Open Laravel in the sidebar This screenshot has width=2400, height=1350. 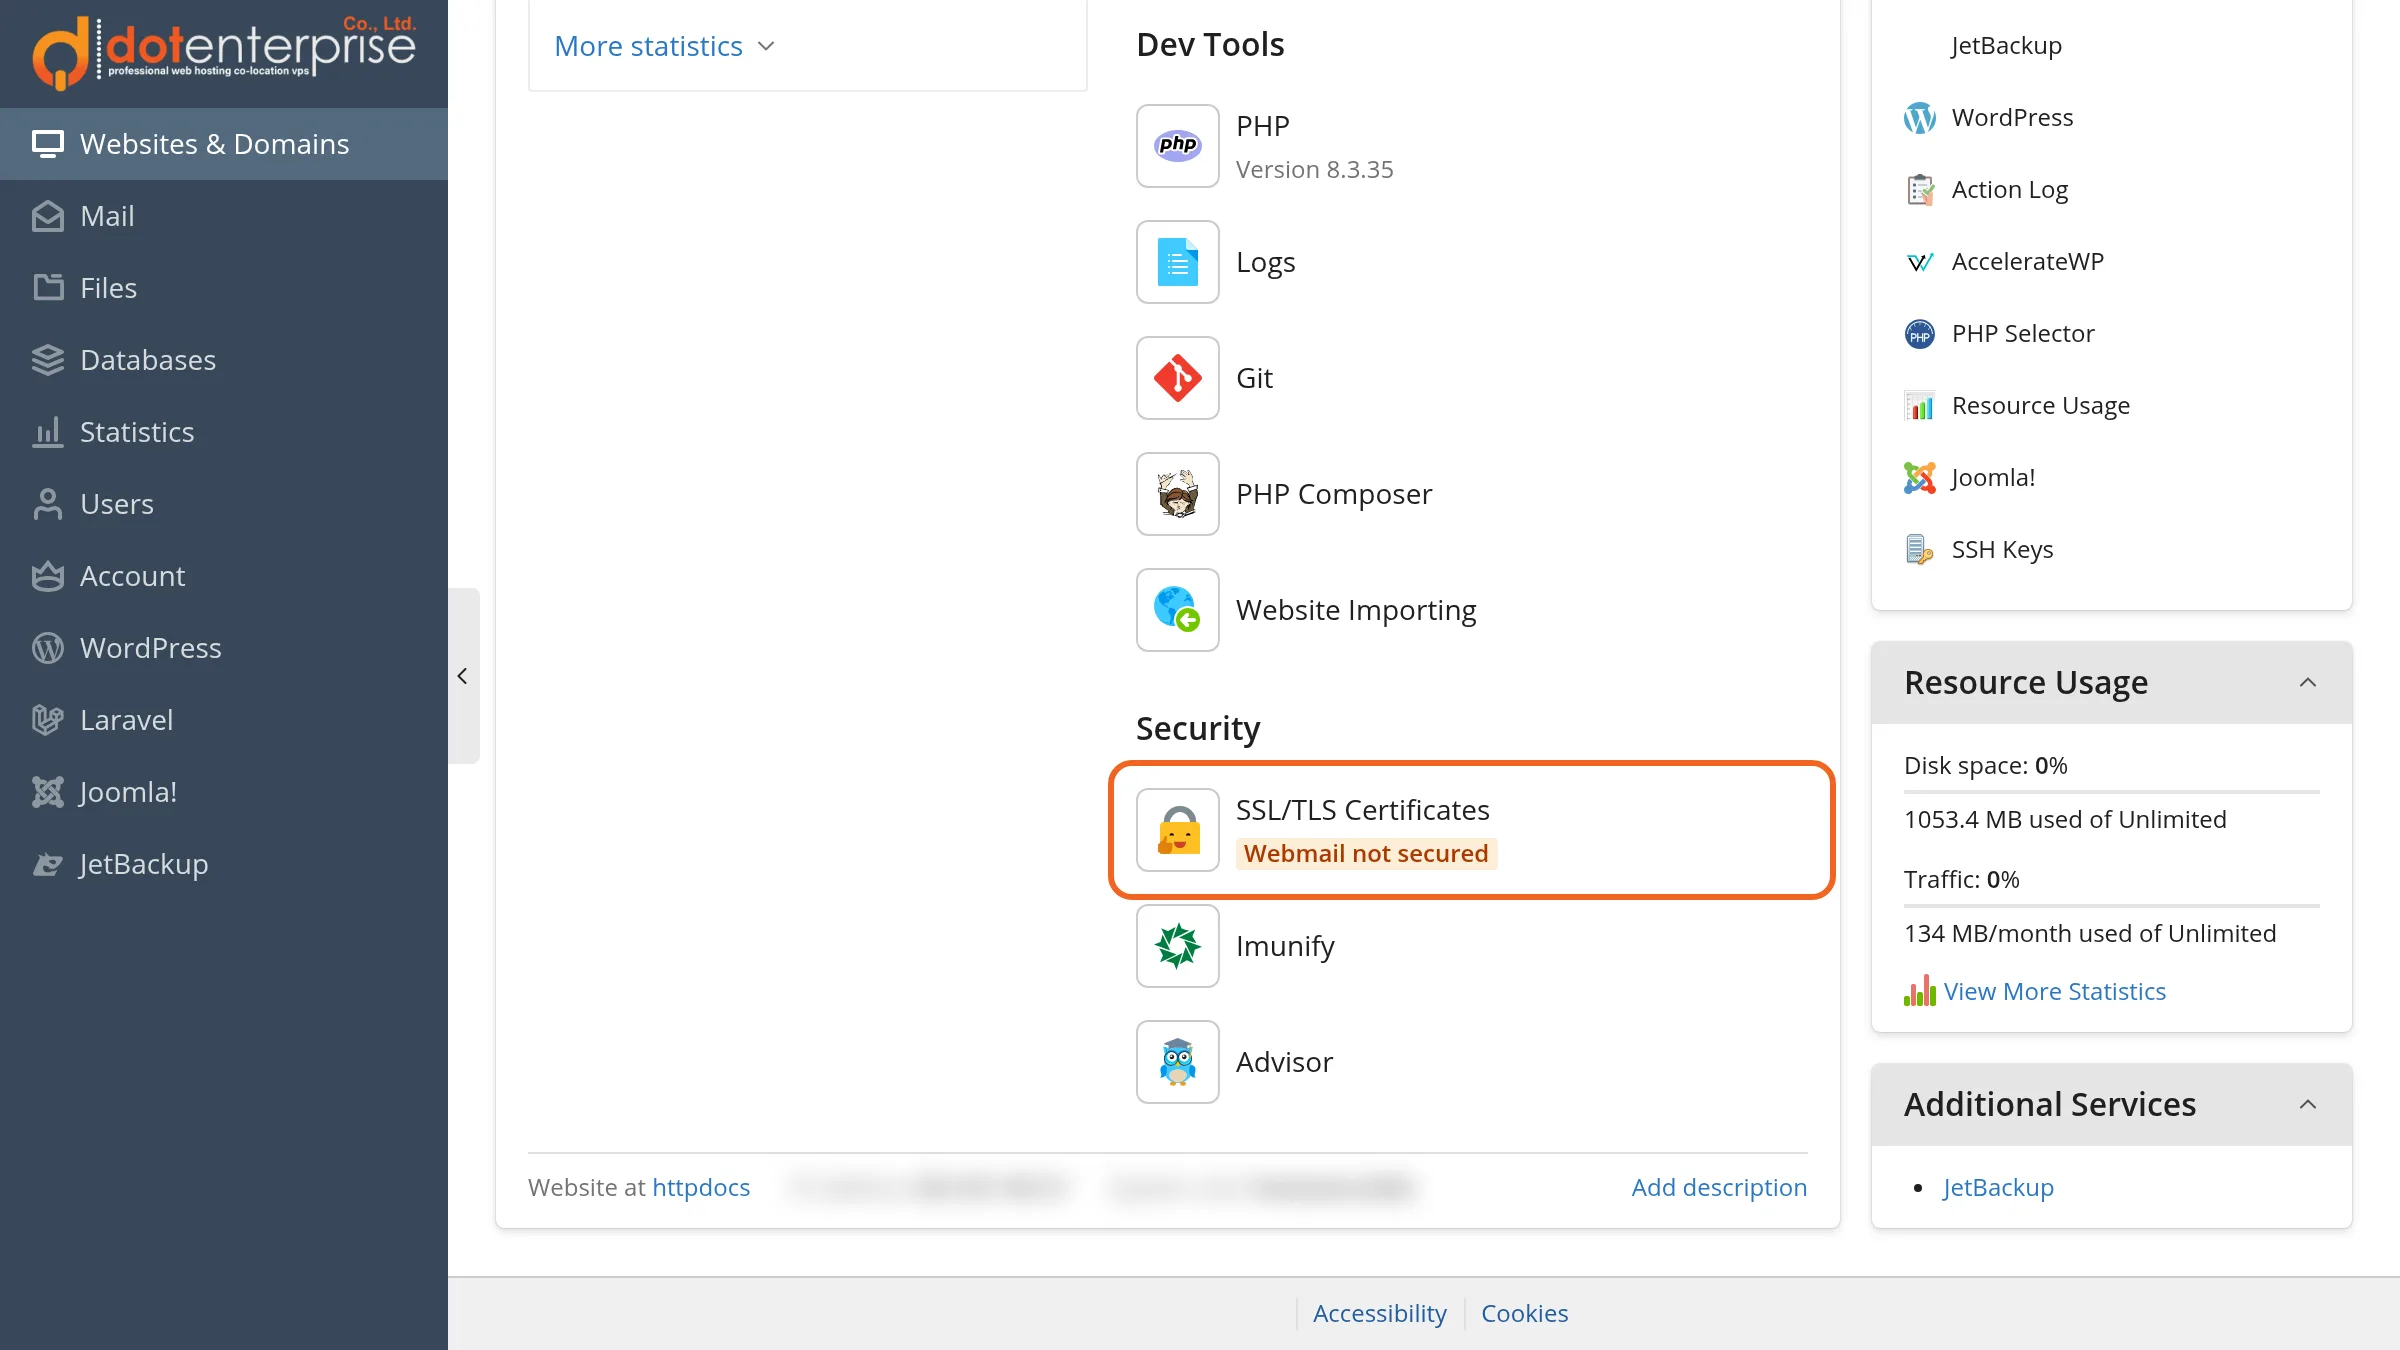click(x=224, y=720)
